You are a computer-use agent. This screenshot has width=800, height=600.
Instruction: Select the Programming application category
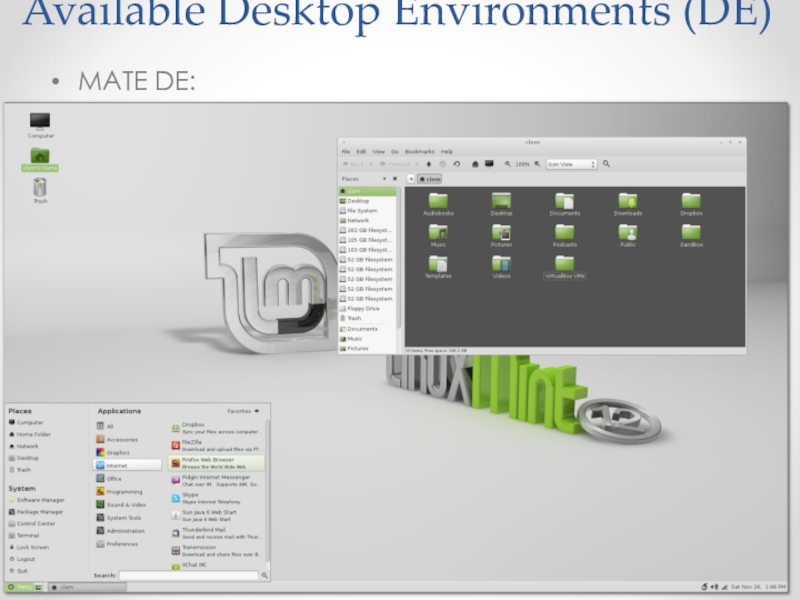click(119, 492)
